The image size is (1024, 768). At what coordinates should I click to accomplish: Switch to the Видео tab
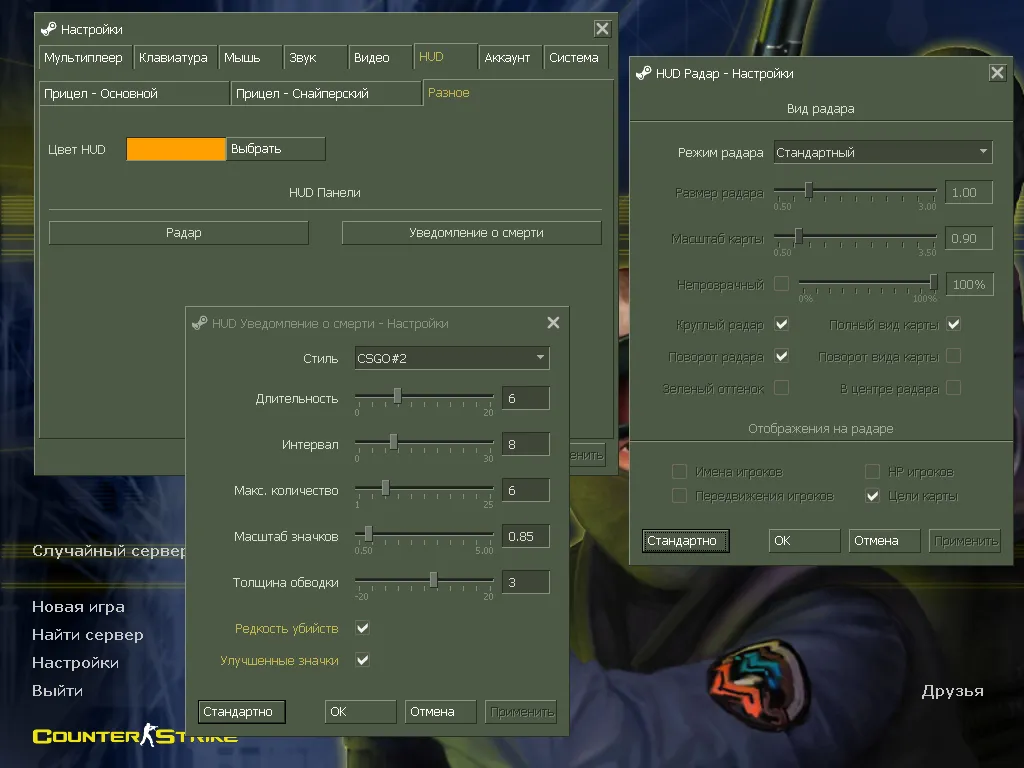coord(372,58)
